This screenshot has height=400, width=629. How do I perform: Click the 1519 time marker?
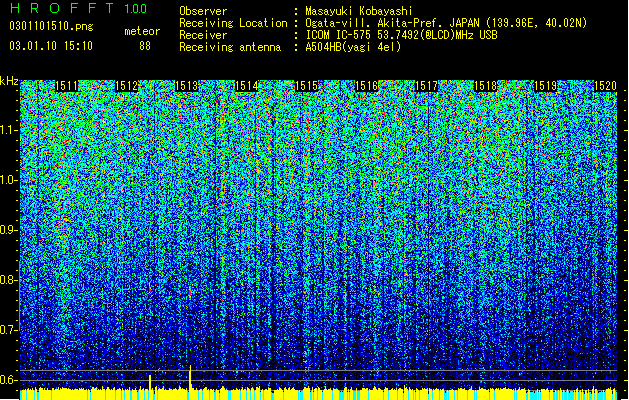tap(546, 86)
